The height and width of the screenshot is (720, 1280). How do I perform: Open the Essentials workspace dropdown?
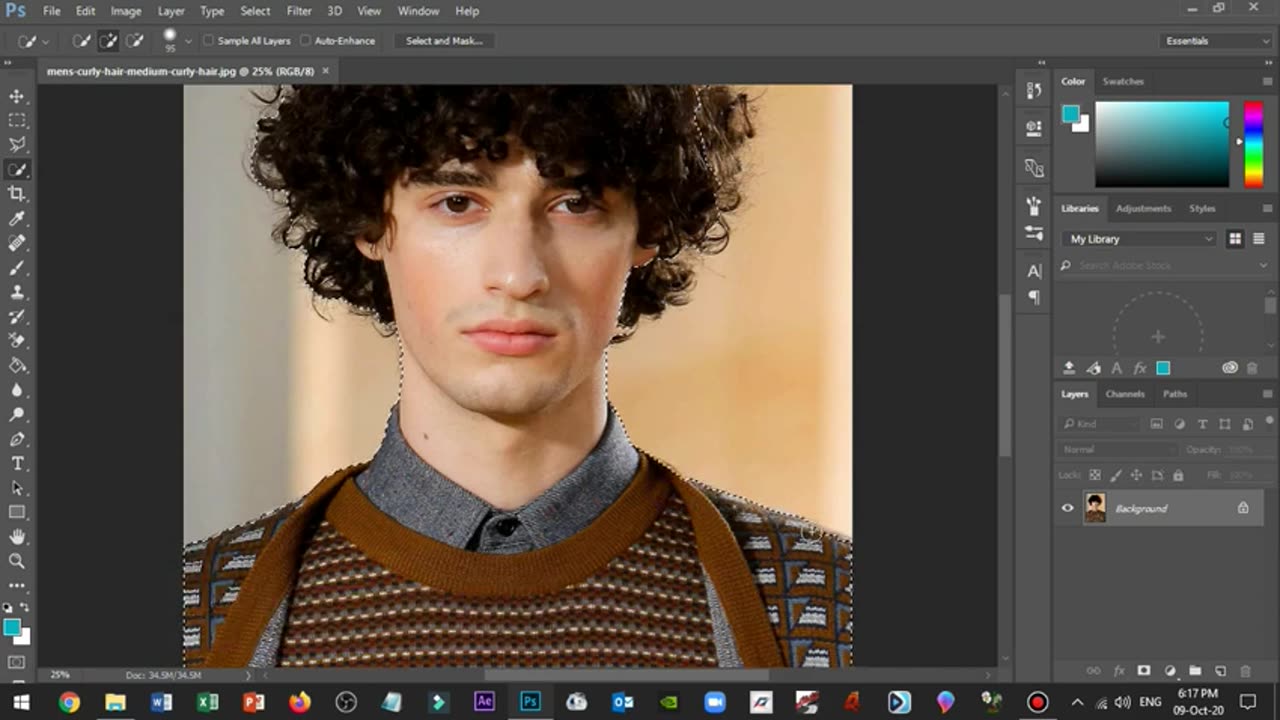(x=1217, y=41)
